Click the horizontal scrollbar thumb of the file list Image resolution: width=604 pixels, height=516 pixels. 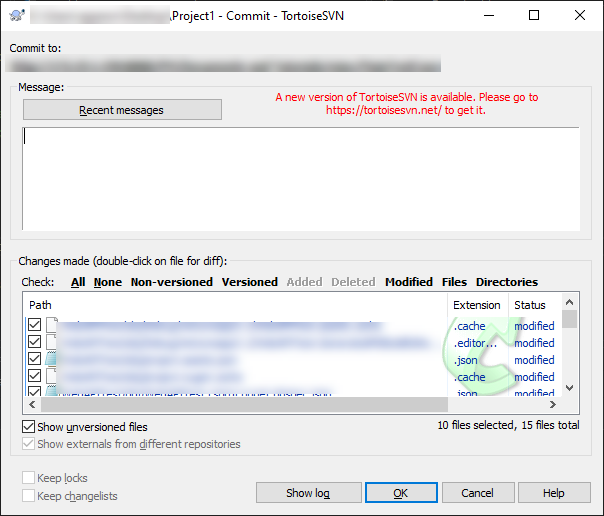244,404
